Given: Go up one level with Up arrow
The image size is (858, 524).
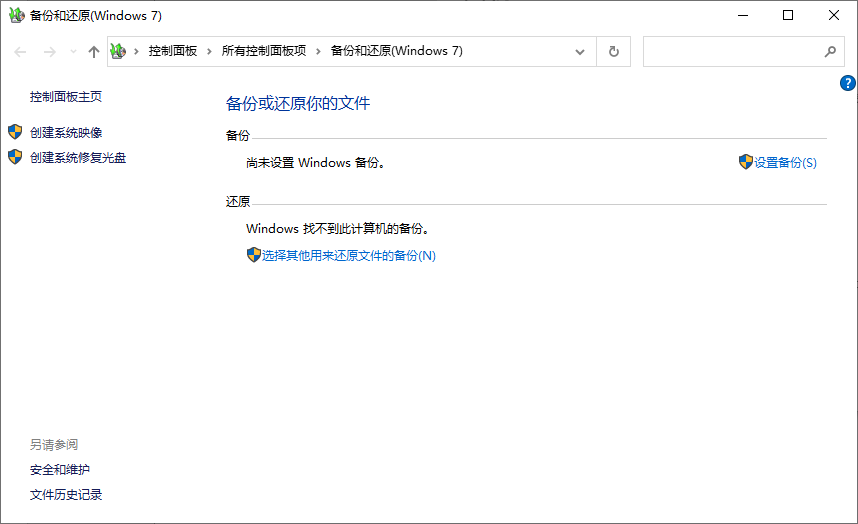Looking at the screenshot, I should (x=94, y=52).
